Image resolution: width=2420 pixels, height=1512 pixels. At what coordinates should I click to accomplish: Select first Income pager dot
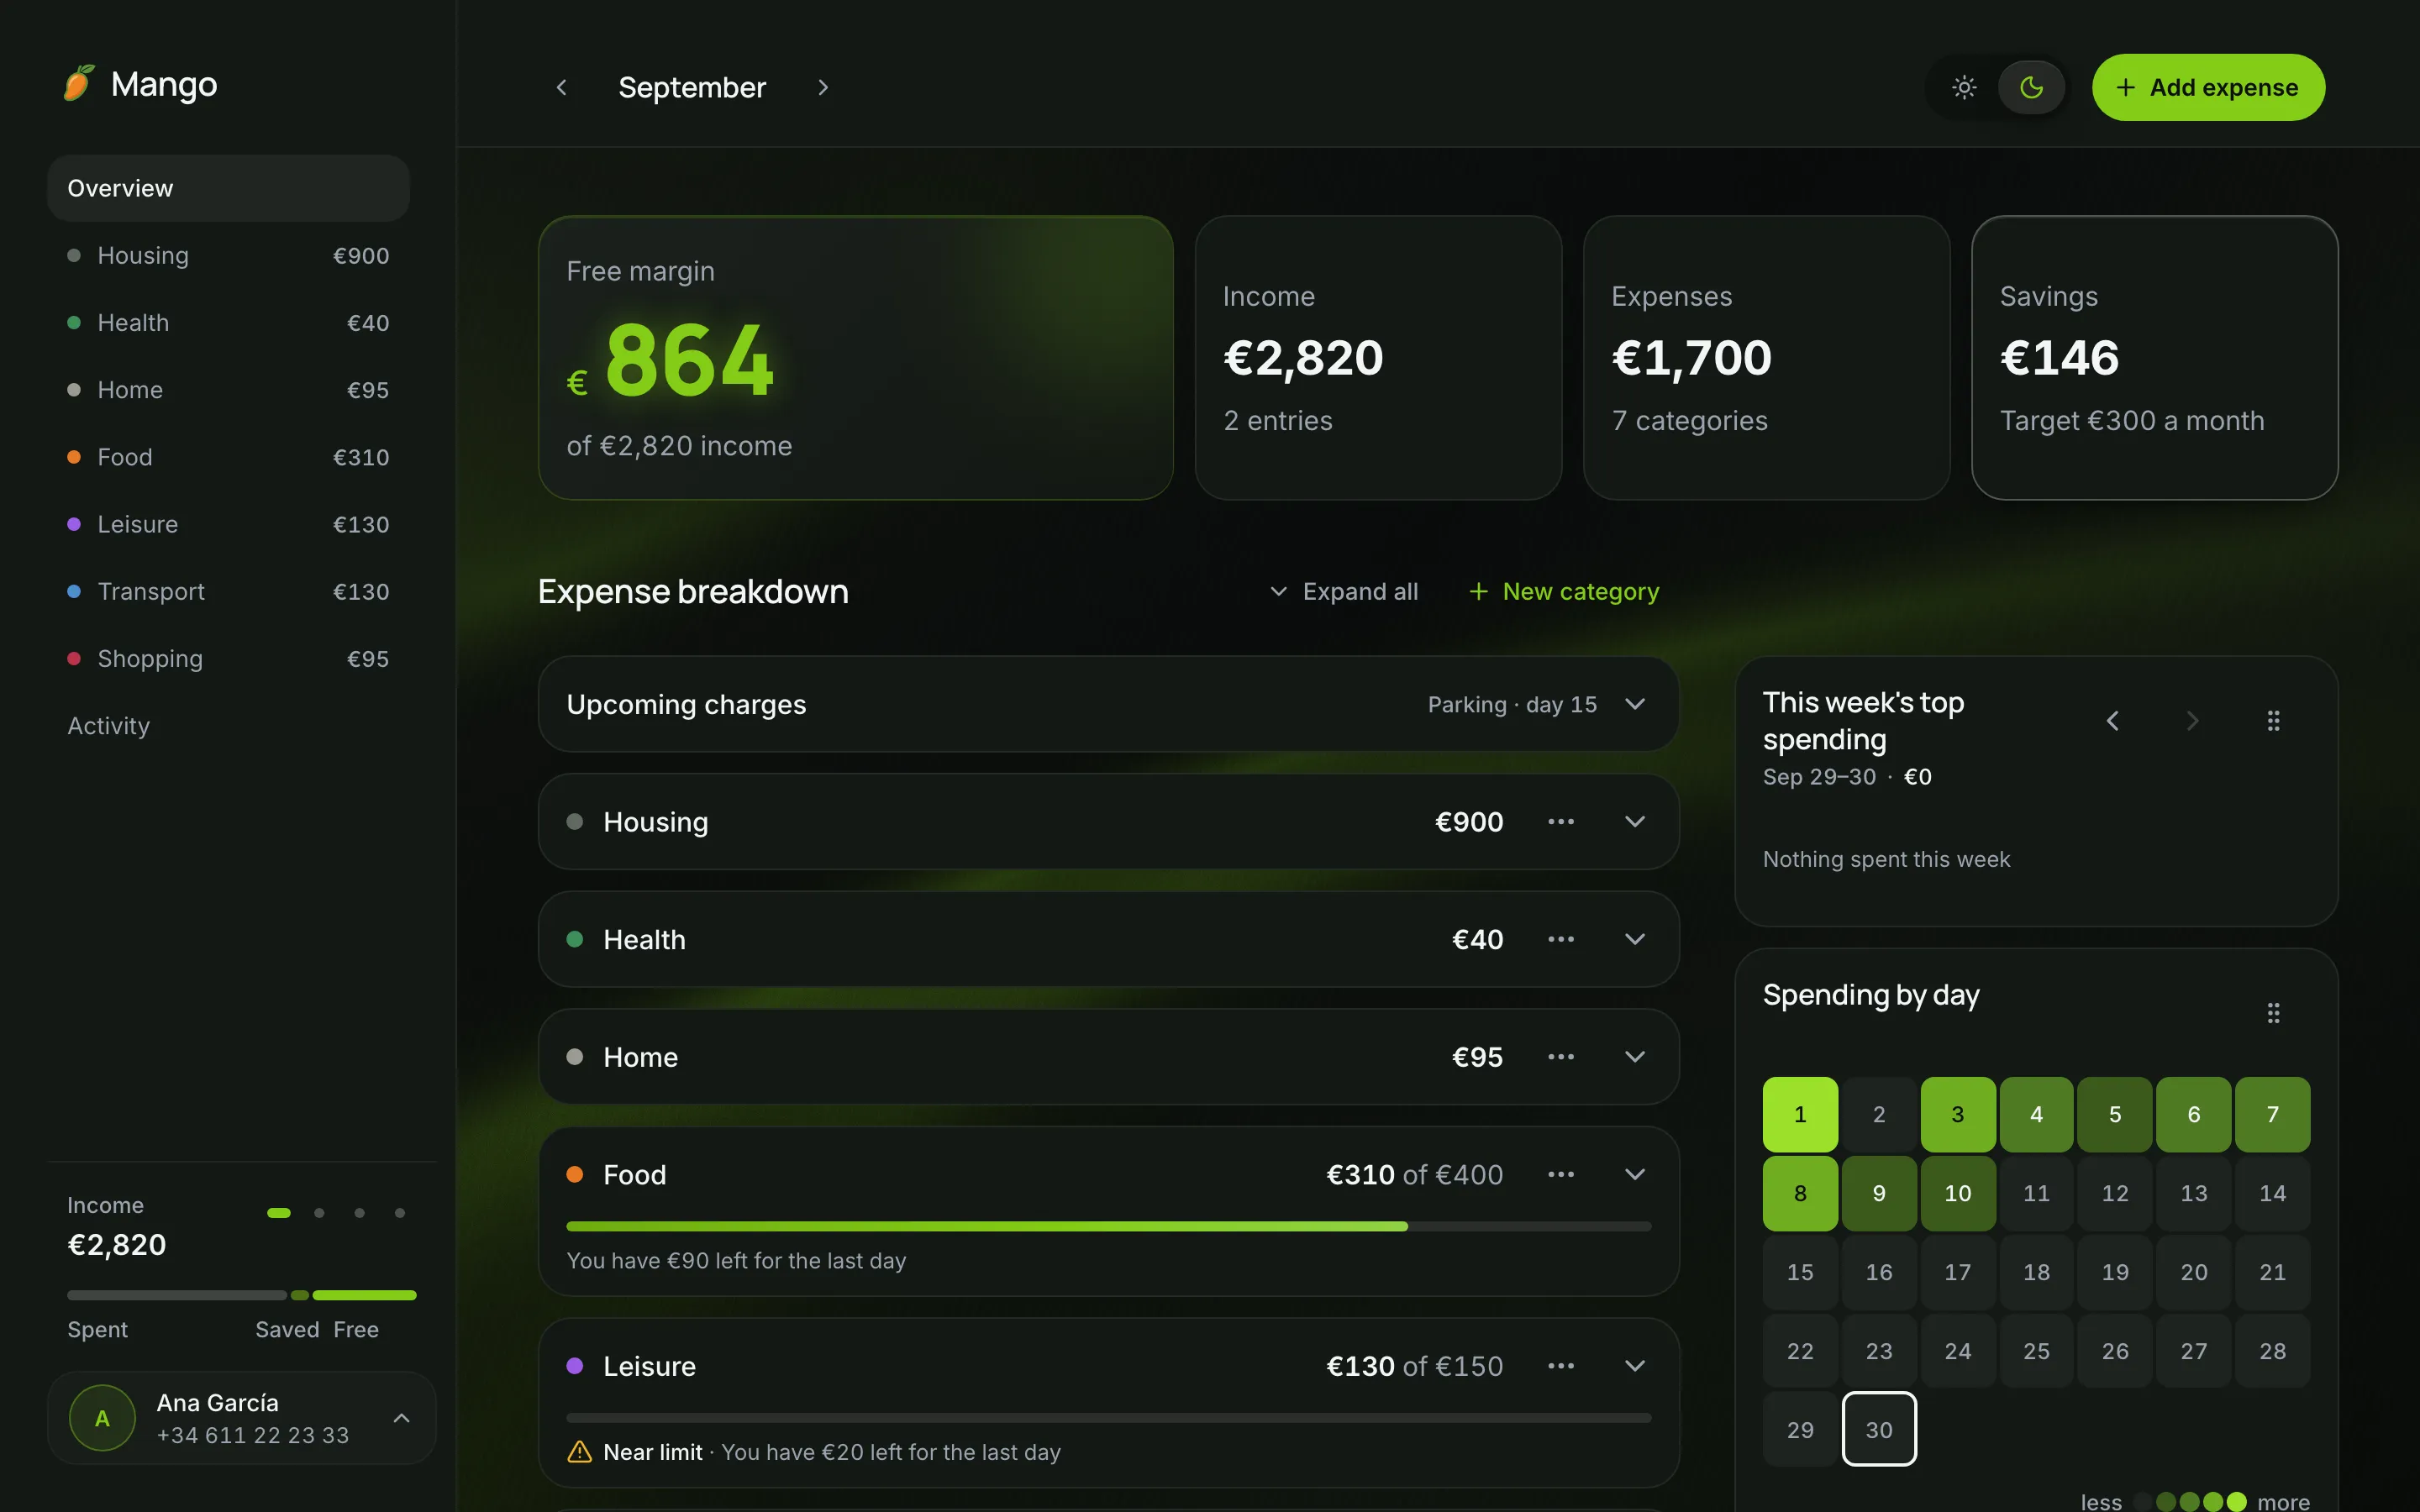279,1213
